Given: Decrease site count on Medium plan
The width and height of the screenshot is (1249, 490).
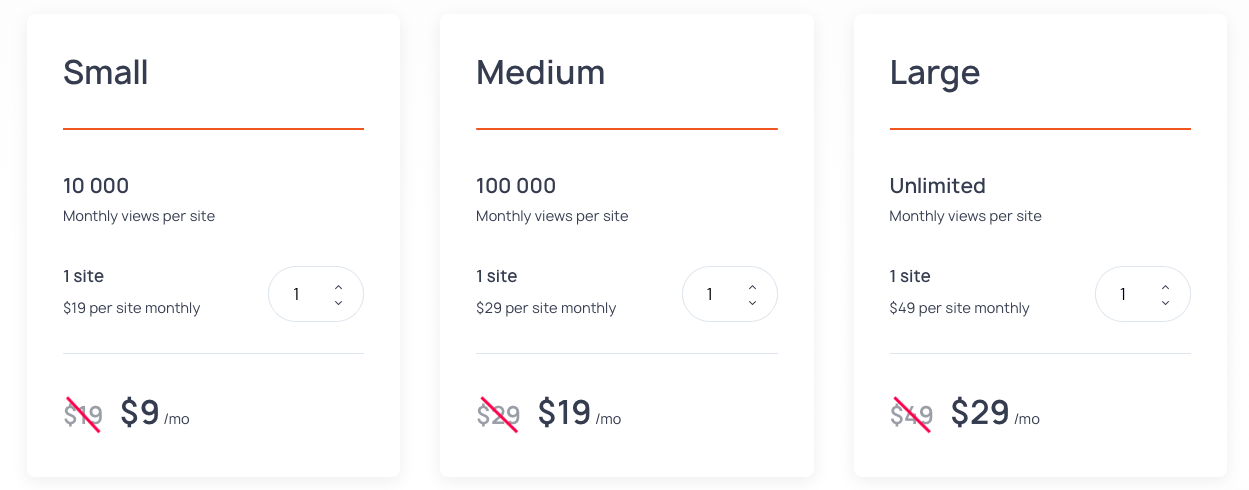Looking at the screenshot, I should [752, 302].
